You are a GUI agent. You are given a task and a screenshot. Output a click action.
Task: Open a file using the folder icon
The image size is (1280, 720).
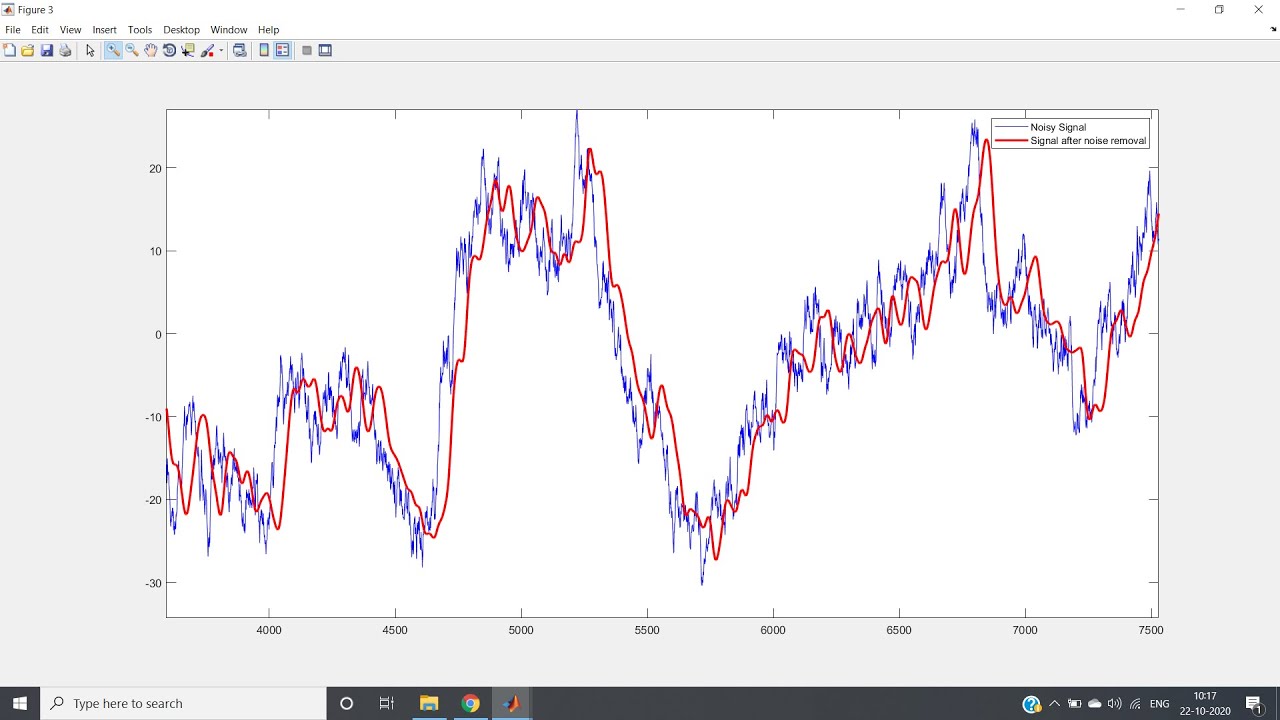(28, 50)
